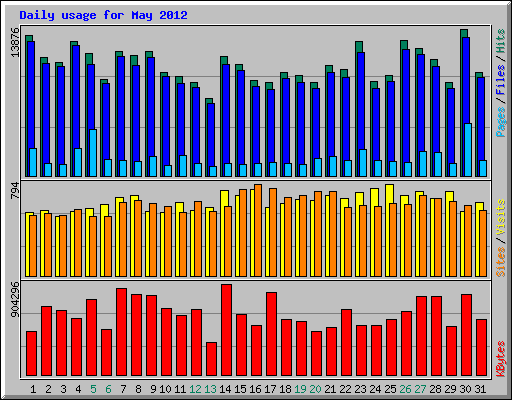Click the blue Files bar for day 30

[466, 80]
